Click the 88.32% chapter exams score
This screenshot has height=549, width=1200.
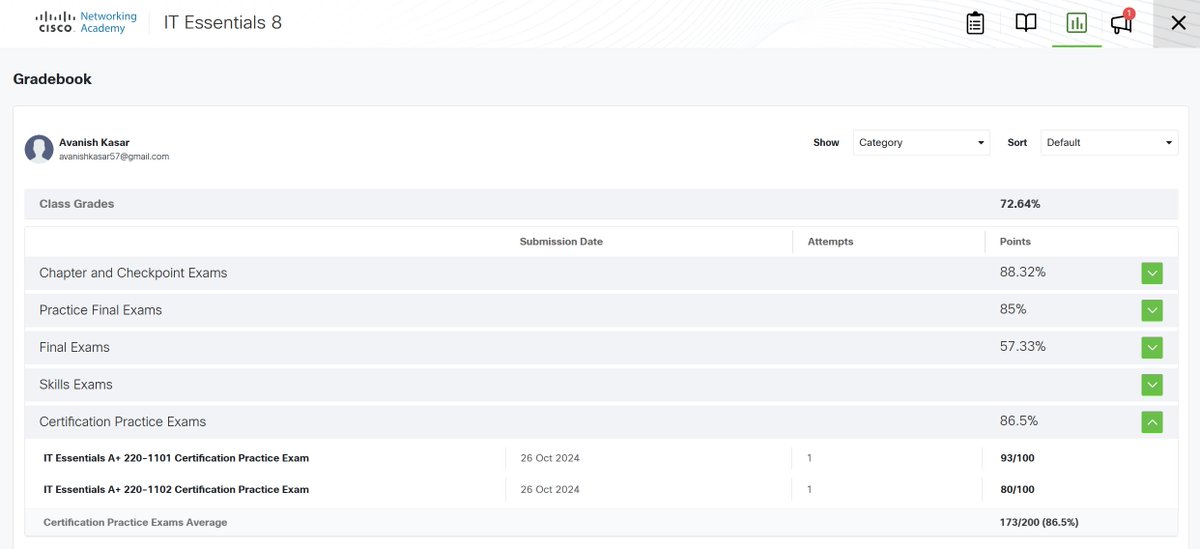[1023, 272]
